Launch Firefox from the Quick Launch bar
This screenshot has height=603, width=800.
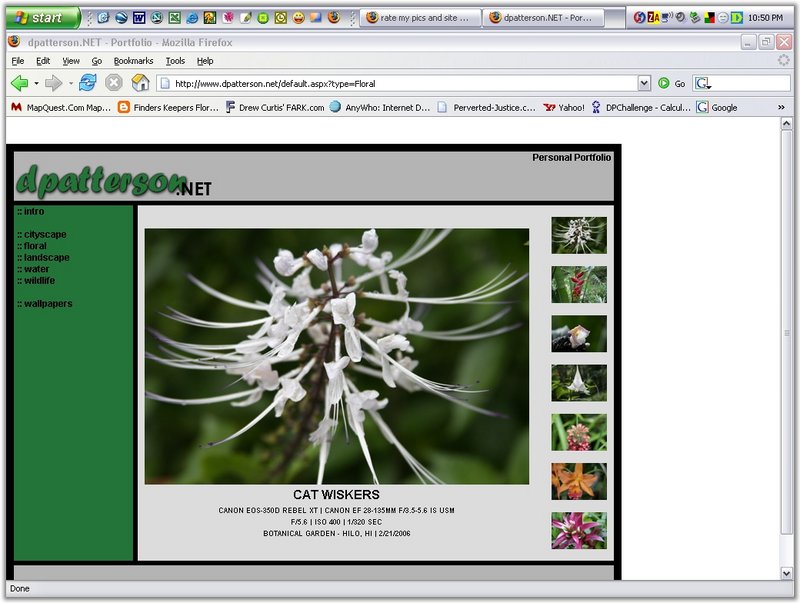coord(334,18)
